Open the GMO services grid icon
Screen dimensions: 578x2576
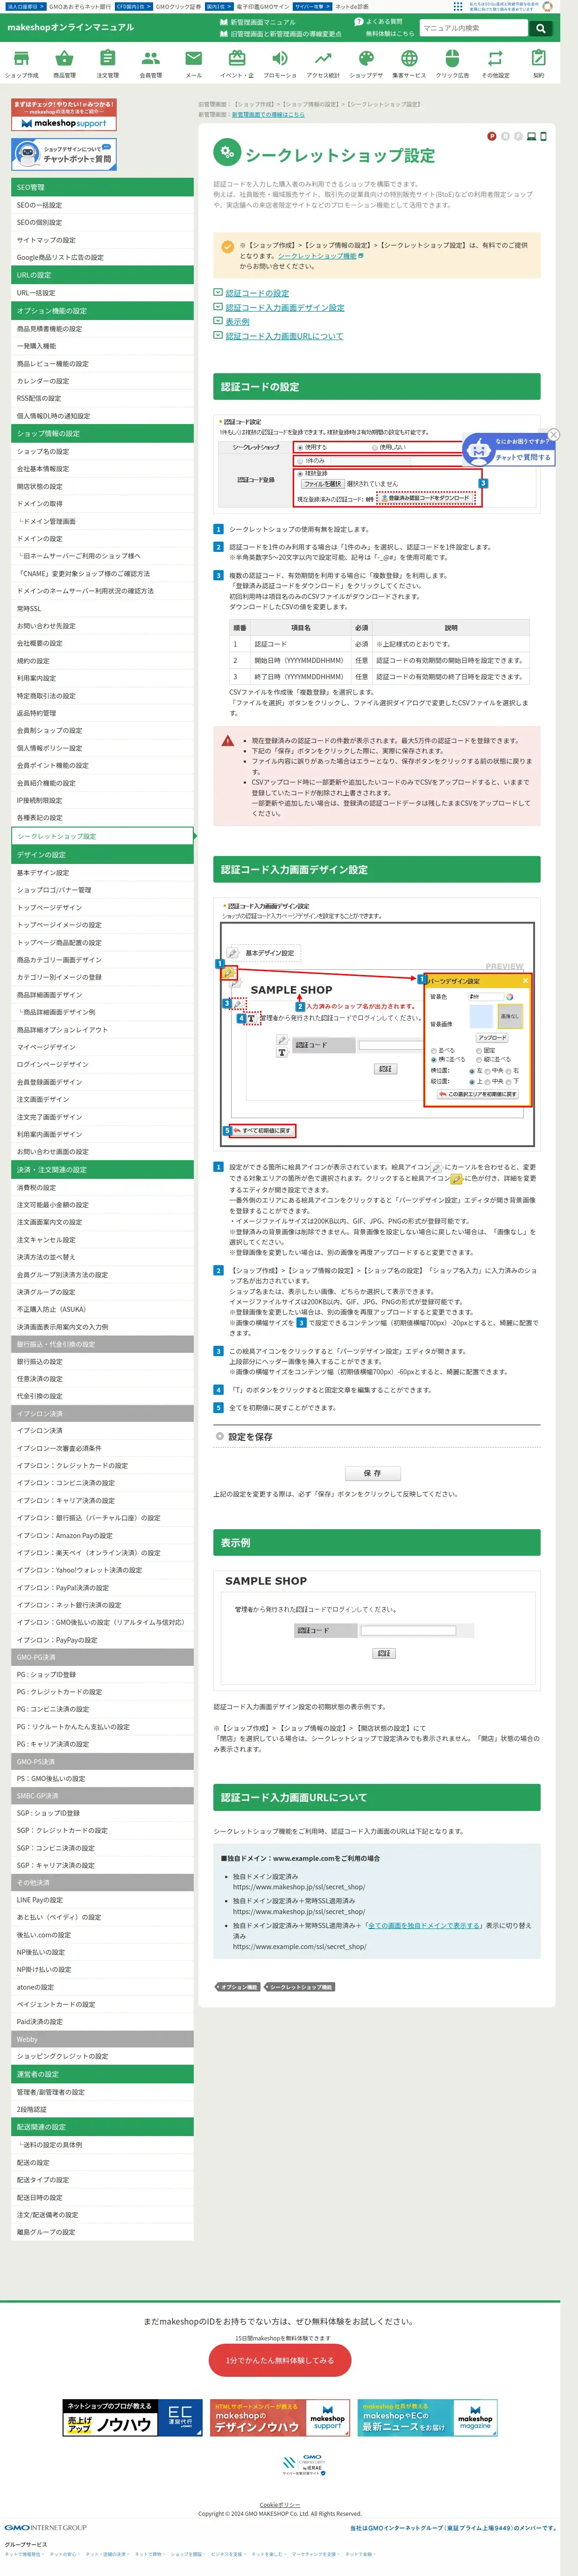pyautogui.click(x=458, y=6)
